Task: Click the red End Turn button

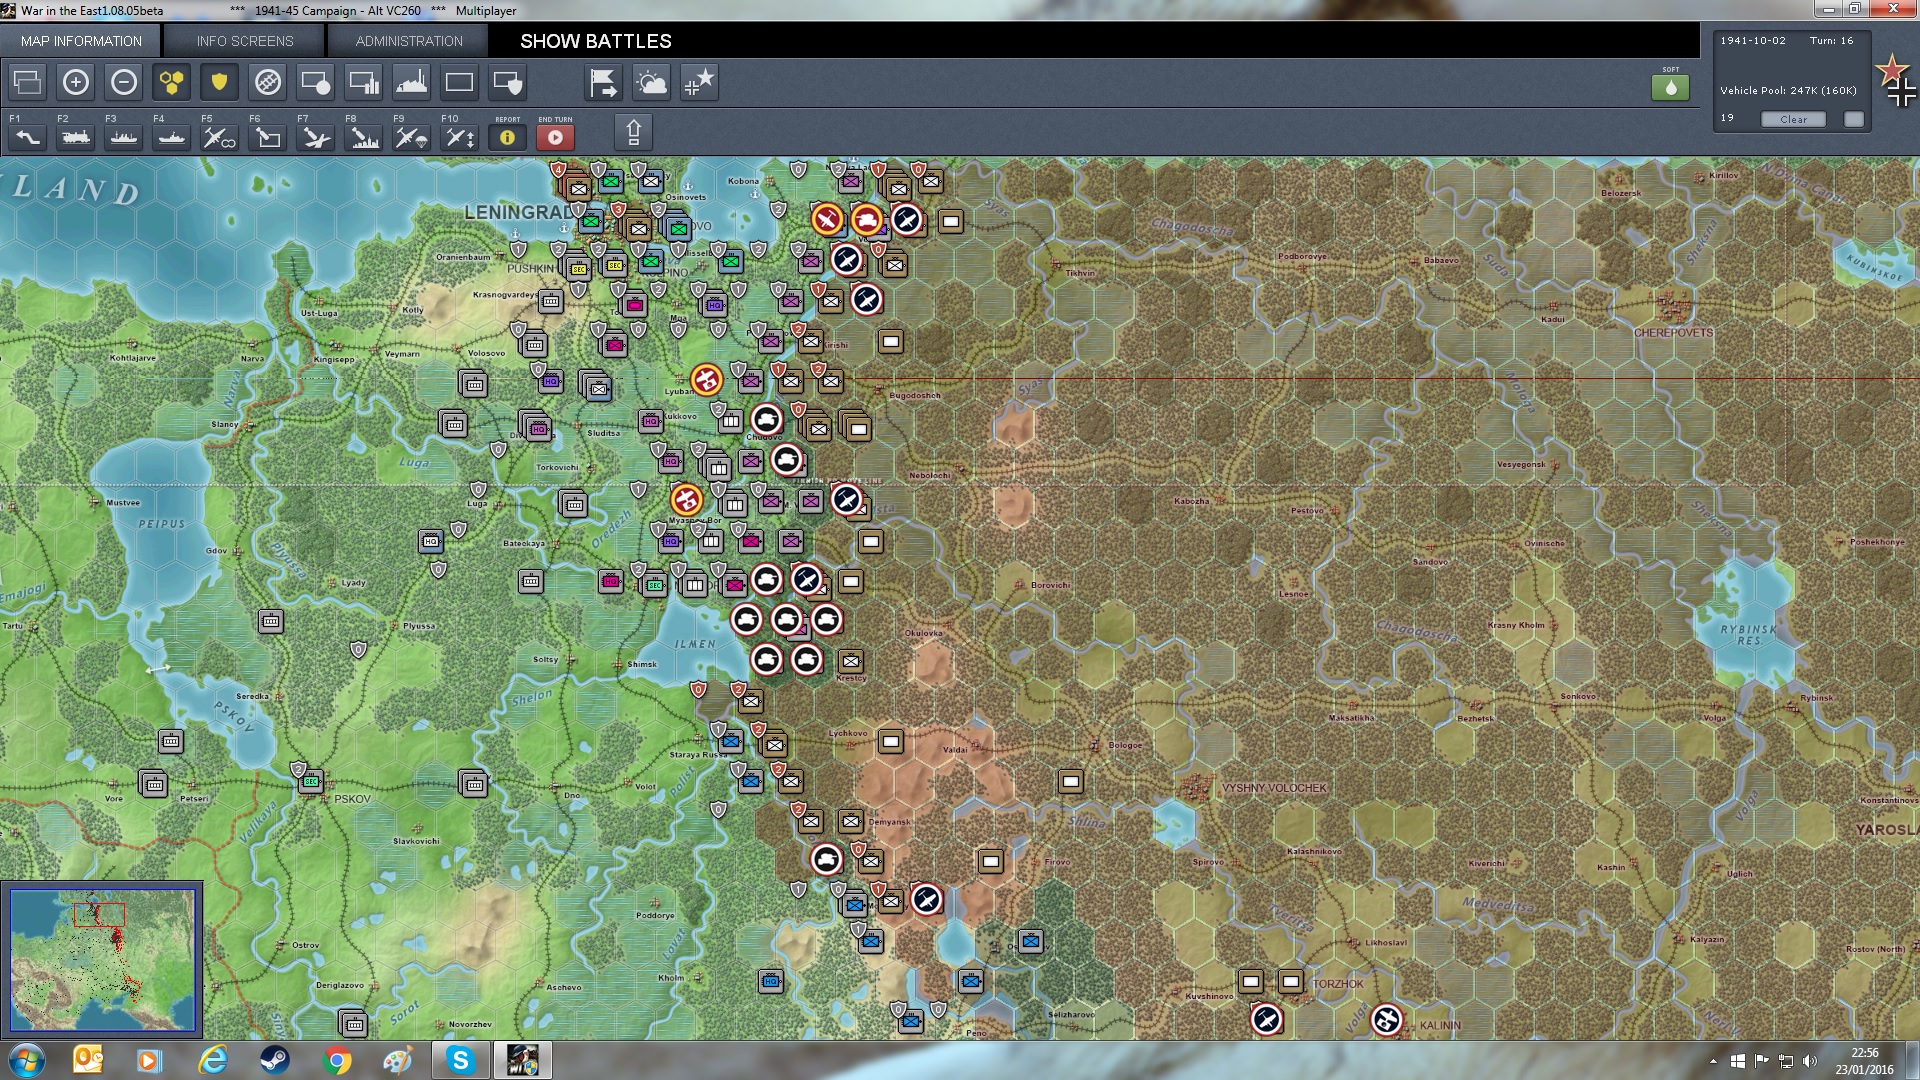Action: pos(556,137)
